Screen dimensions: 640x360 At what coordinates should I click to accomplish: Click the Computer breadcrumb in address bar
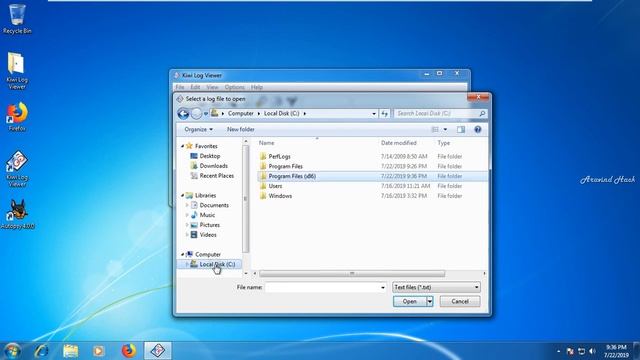point(240,113)
